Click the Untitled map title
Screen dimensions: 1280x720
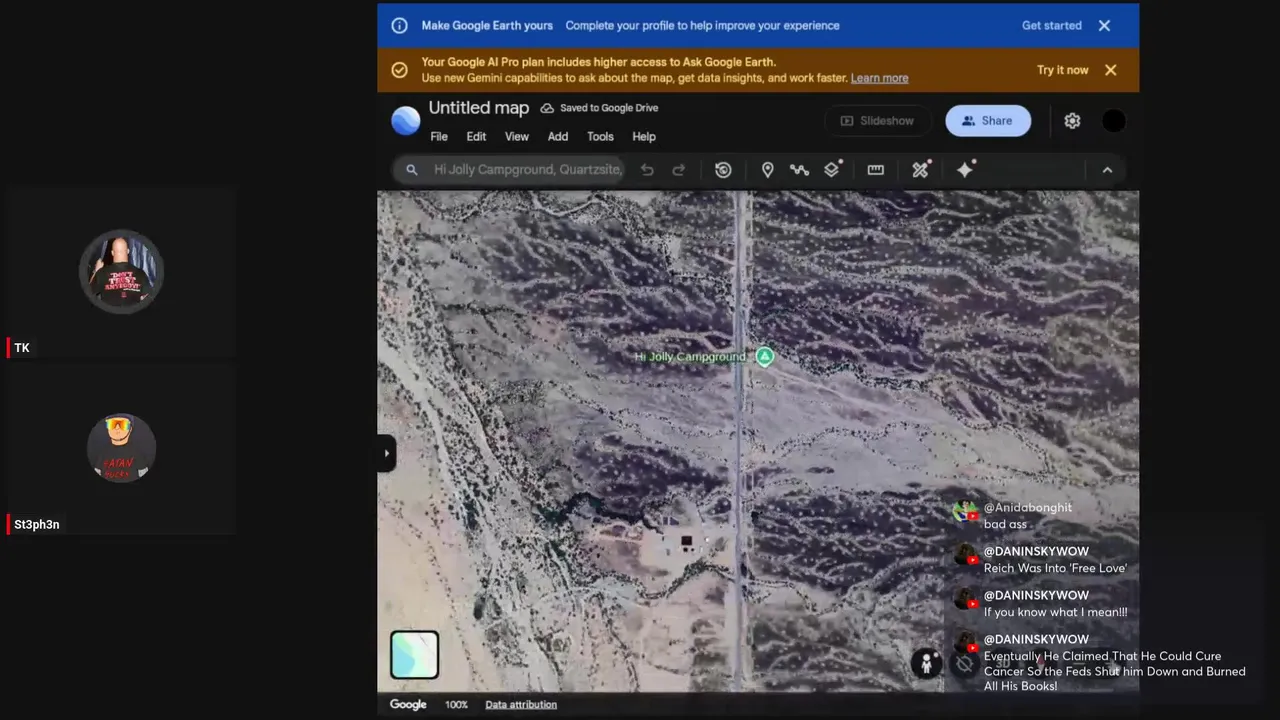point(479,108)
